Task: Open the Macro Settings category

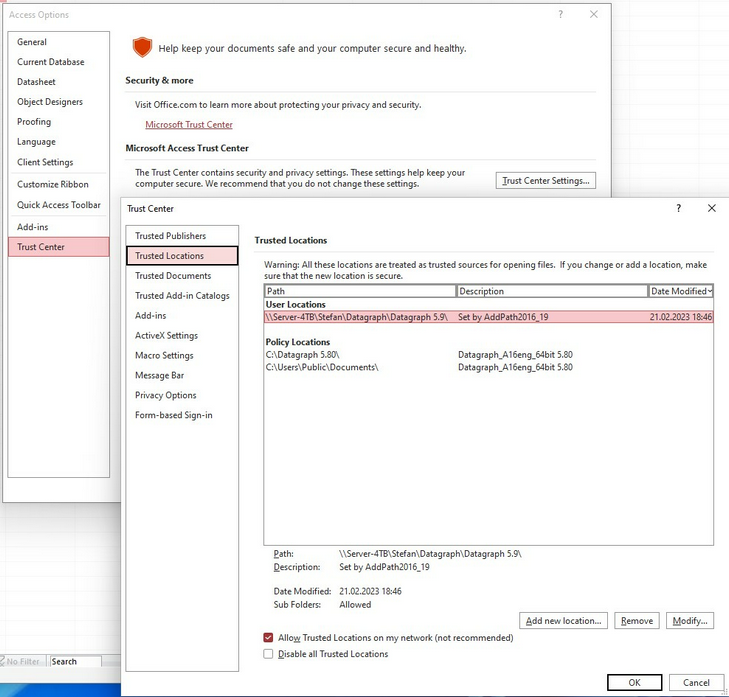Action: tap(164, 355)
